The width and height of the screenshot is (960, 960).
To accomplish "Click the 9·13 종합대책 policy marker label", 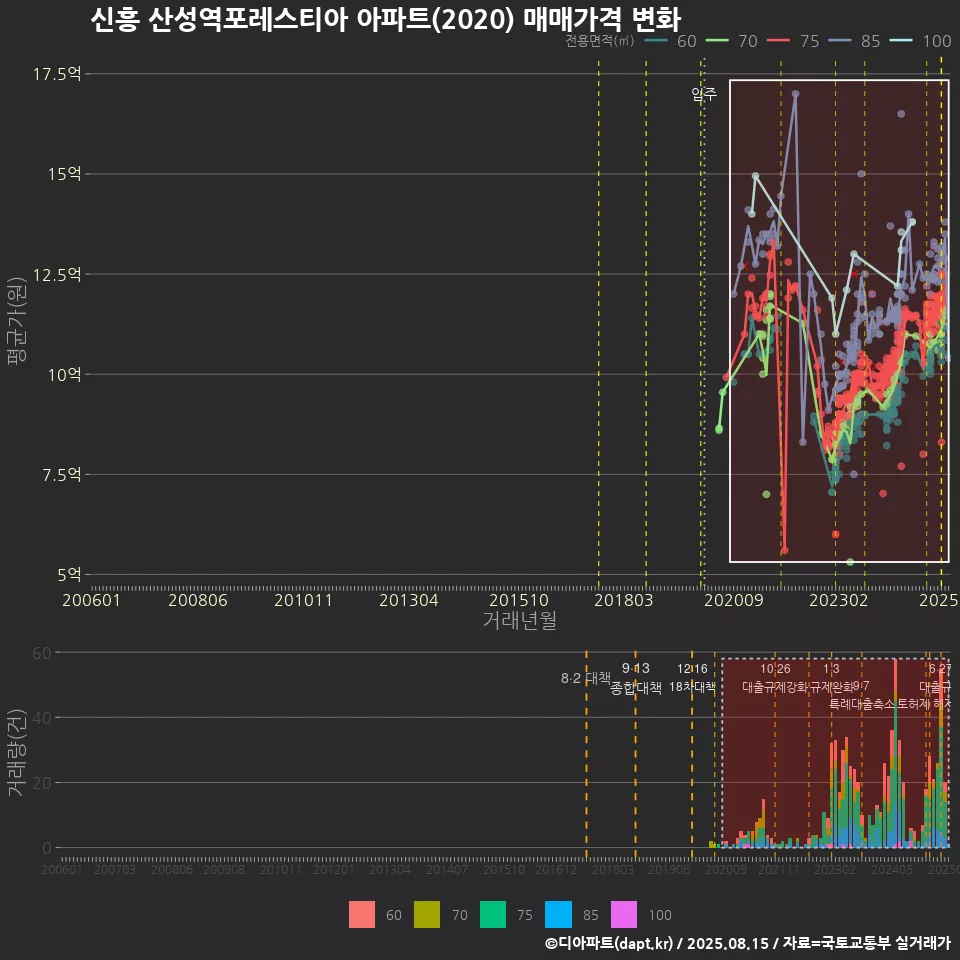I will coord(636,678).
